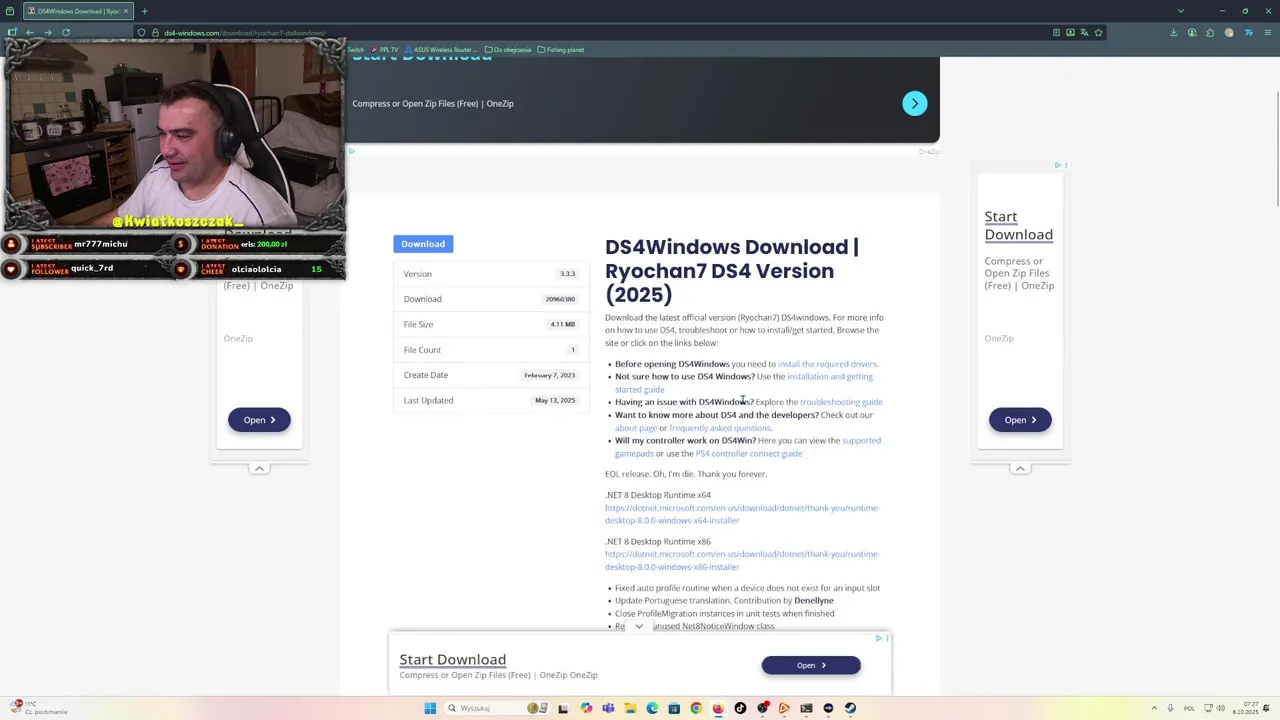Open AdChoices icon on bottom banner ad
This screenshot has width=1280, height=720.
click(879, 638)
